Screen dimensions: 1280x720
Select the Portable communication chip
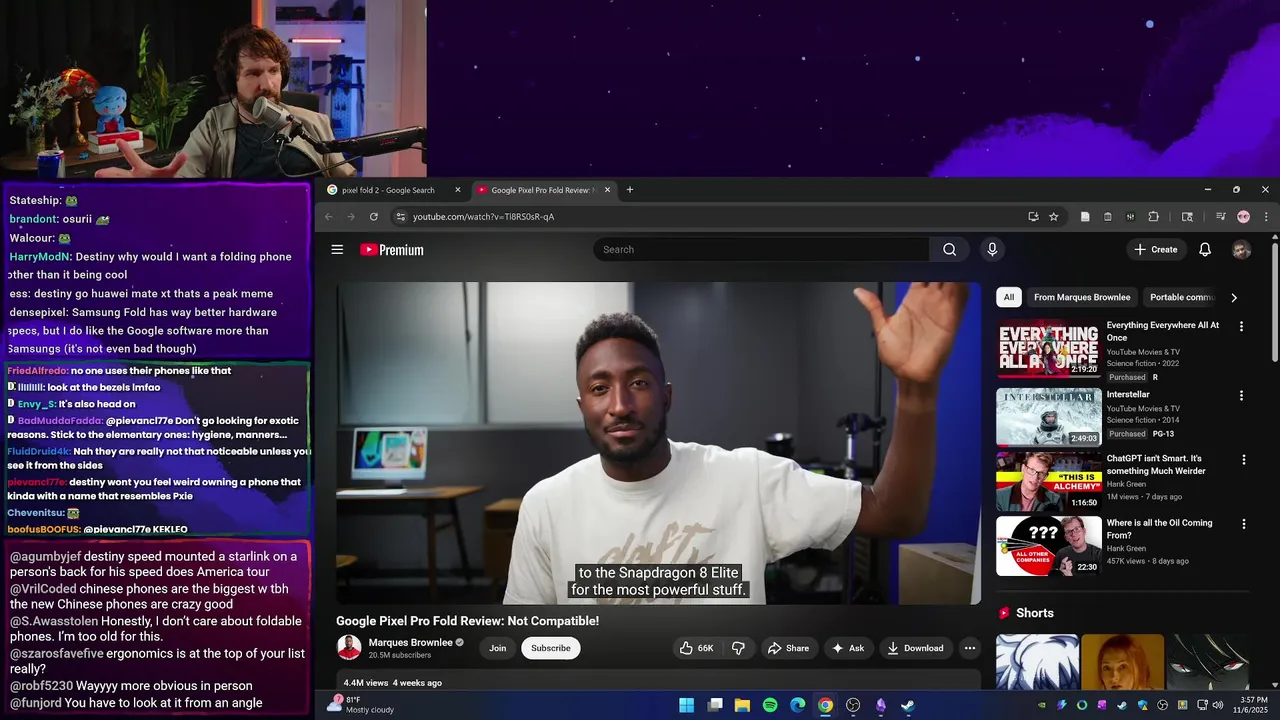click(x=1182, y=297)
